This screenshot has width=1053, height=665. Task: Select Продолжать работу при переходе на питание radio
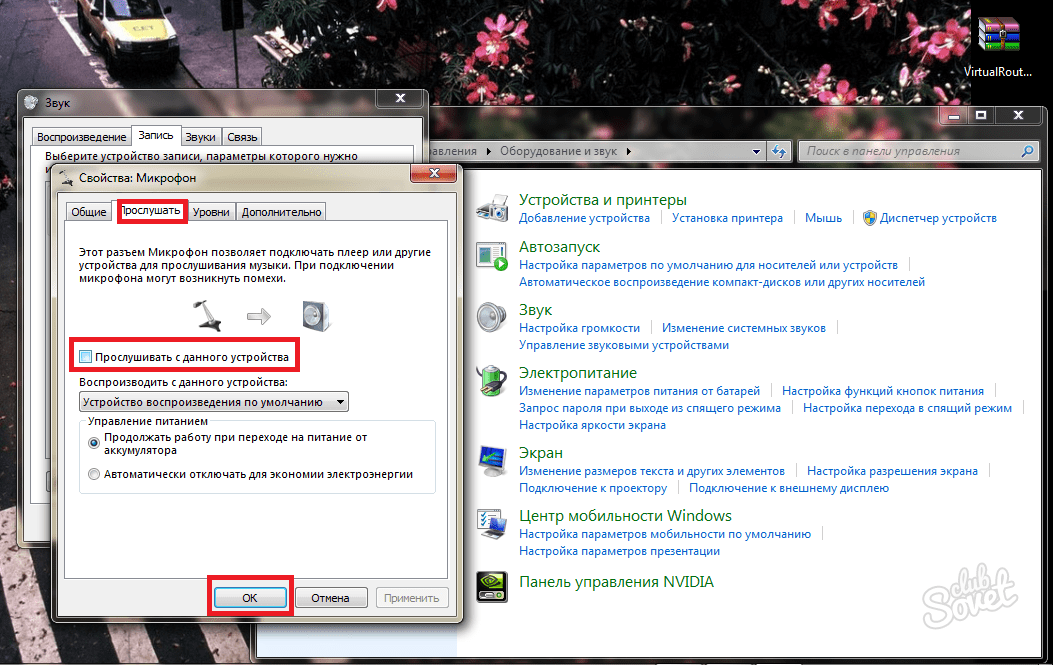[x=94, y=442]
